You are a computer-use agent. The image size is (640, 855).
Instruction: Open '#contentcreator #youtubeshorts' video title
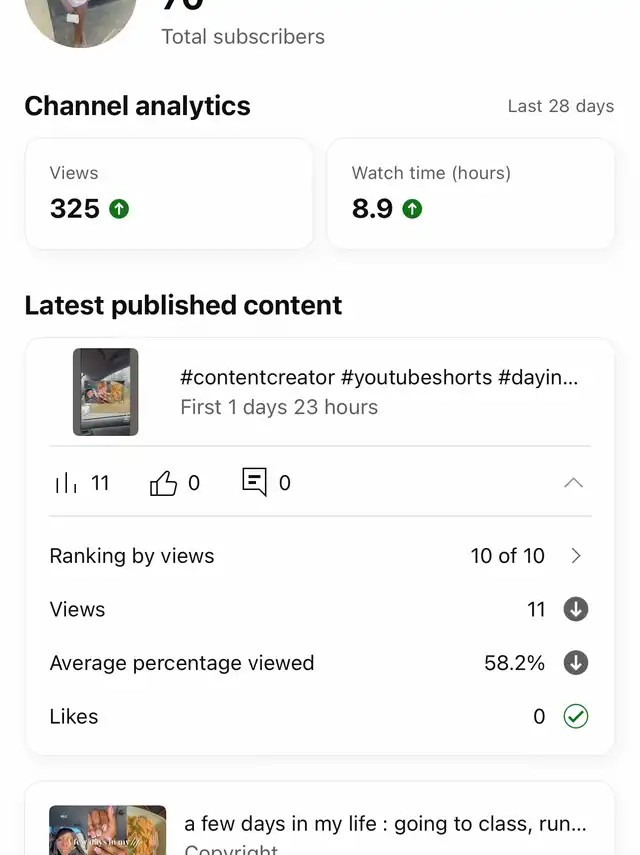379,377
